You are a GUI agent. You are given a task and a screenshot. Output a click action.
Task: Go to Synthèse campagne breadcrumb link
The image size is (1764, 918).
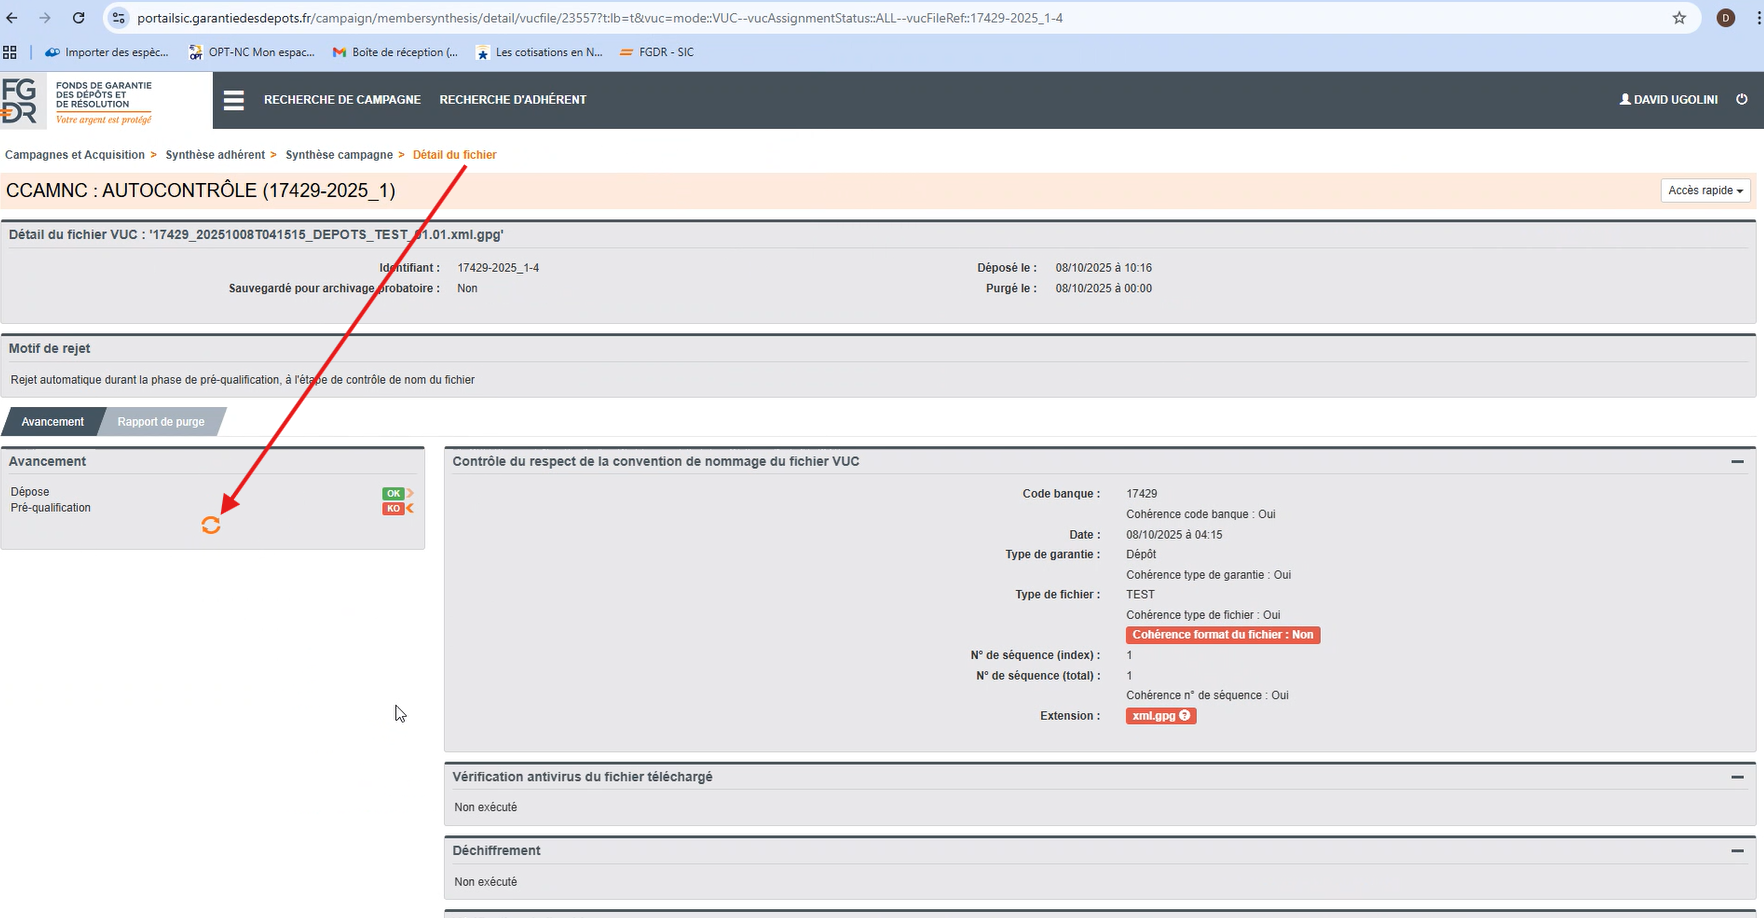click(x=339, y=155)
